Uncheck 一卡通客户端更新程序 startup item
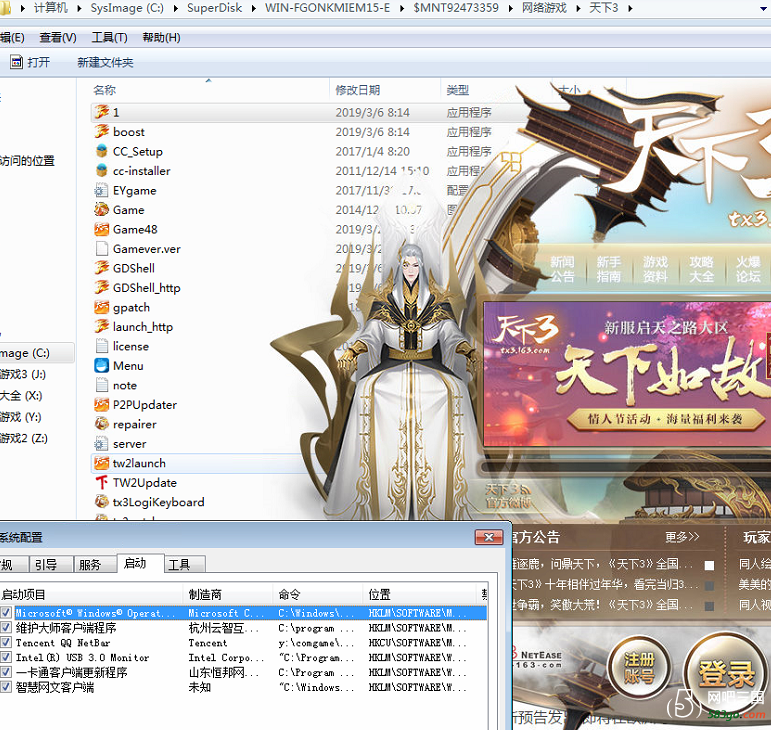The width and height of the screenshot is (771, 730). pyautogui.click(x=6, y=672)
